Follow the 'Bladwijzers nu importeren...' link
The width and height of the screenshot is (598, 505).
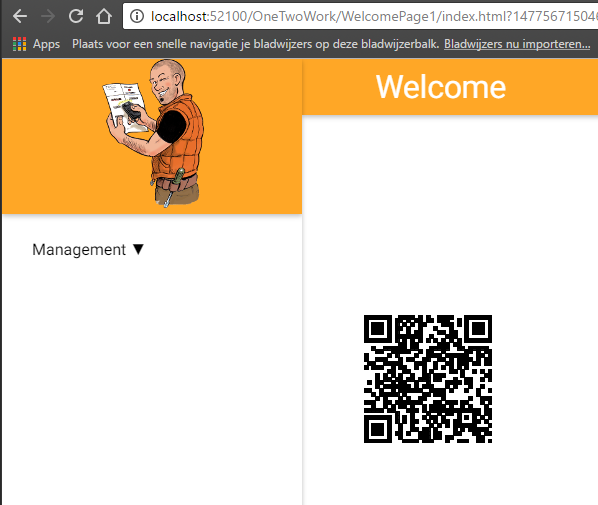click(x=517, y=44)
